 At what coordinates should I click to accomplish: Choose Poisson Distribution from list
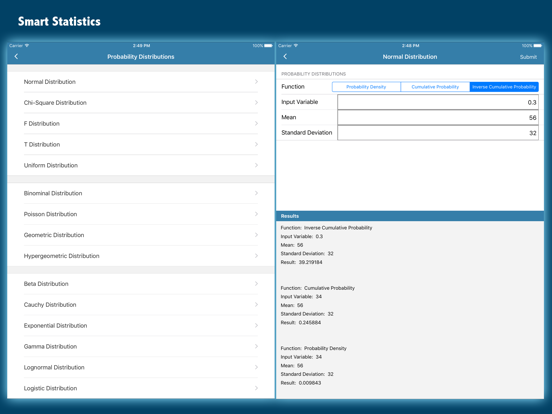click(141, 214)
